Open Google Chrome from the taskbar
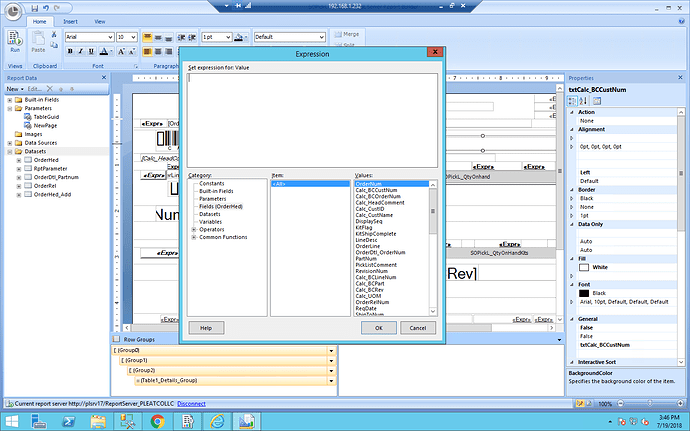Image resolution: width=690 pixels, height=431 pixels. pyautogui.click(x=157, y=422)
